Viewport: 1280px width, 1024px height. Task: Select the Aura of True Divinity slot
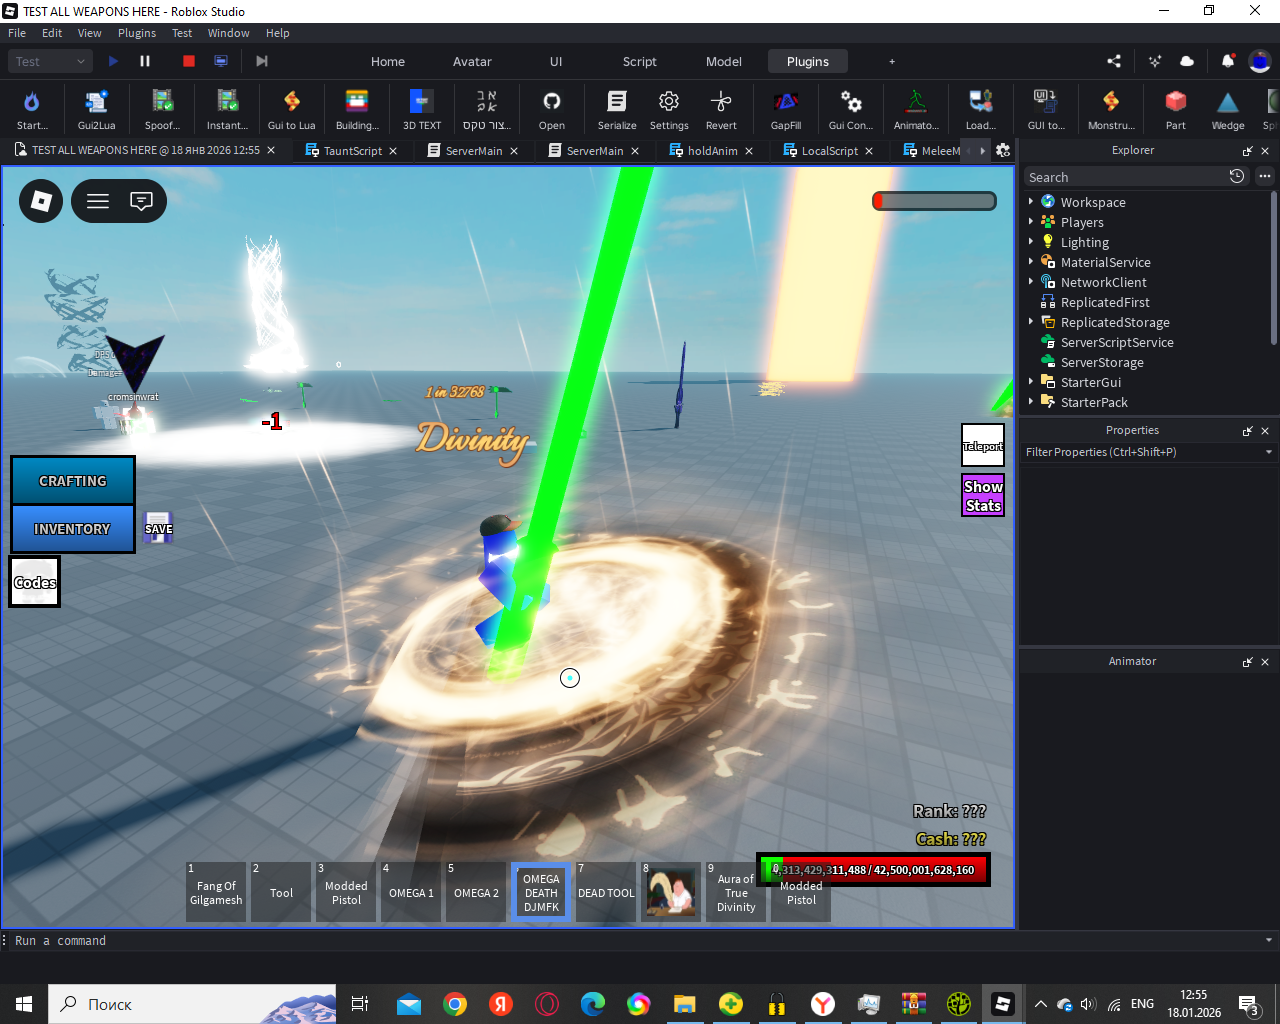(x=736, y=892)
